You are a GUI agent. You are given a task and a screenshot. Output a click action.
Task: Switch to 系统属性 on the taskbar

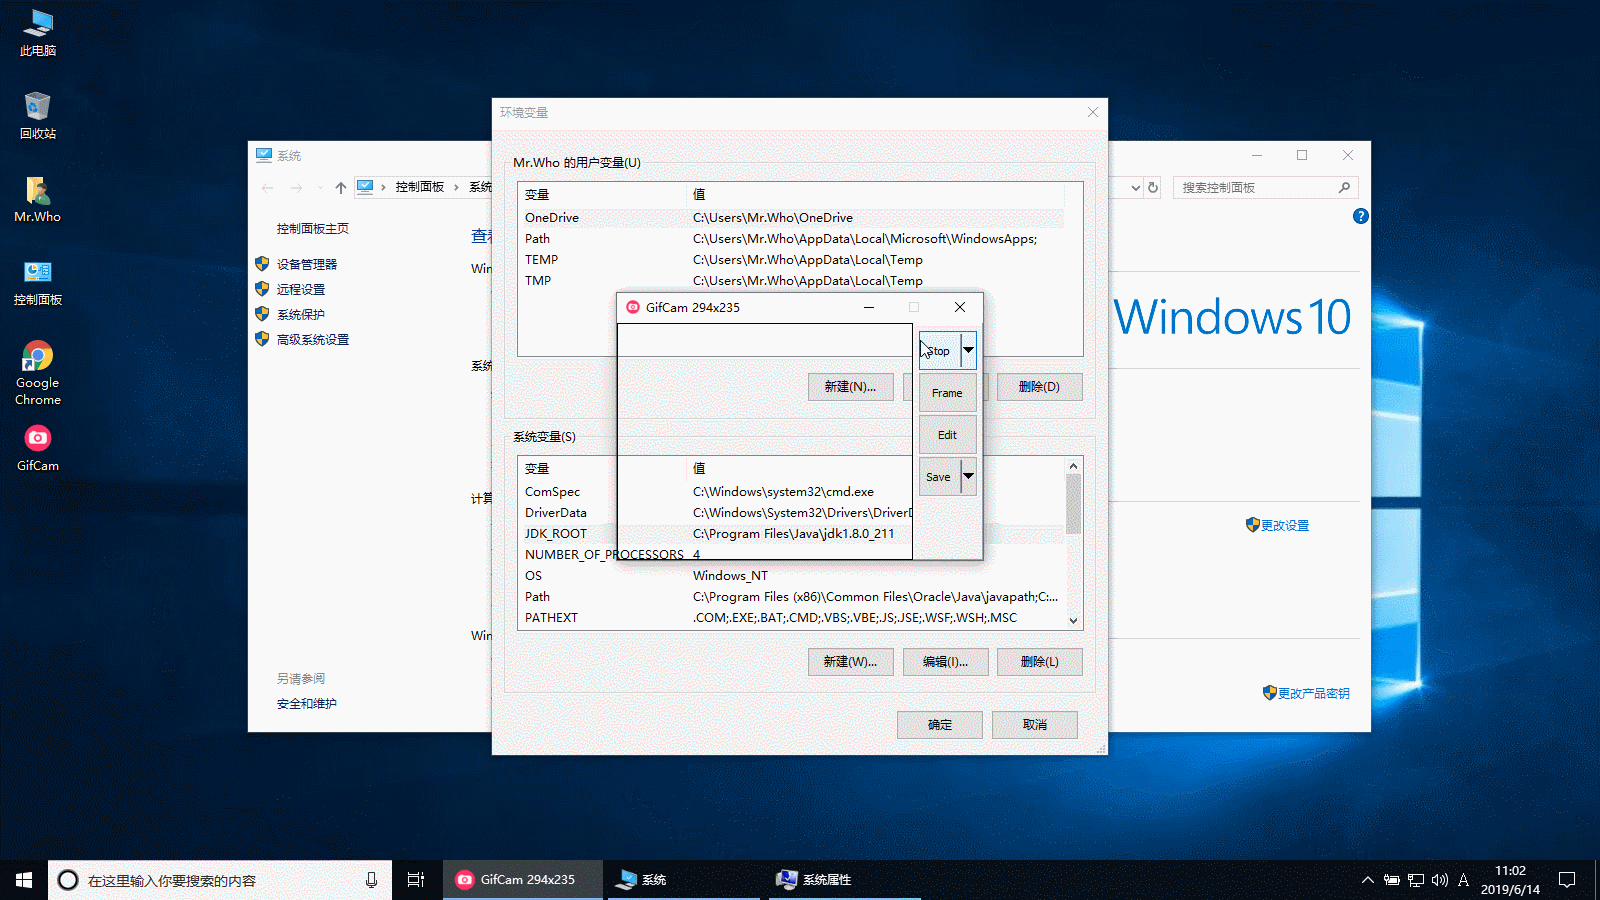click(844, 880)
